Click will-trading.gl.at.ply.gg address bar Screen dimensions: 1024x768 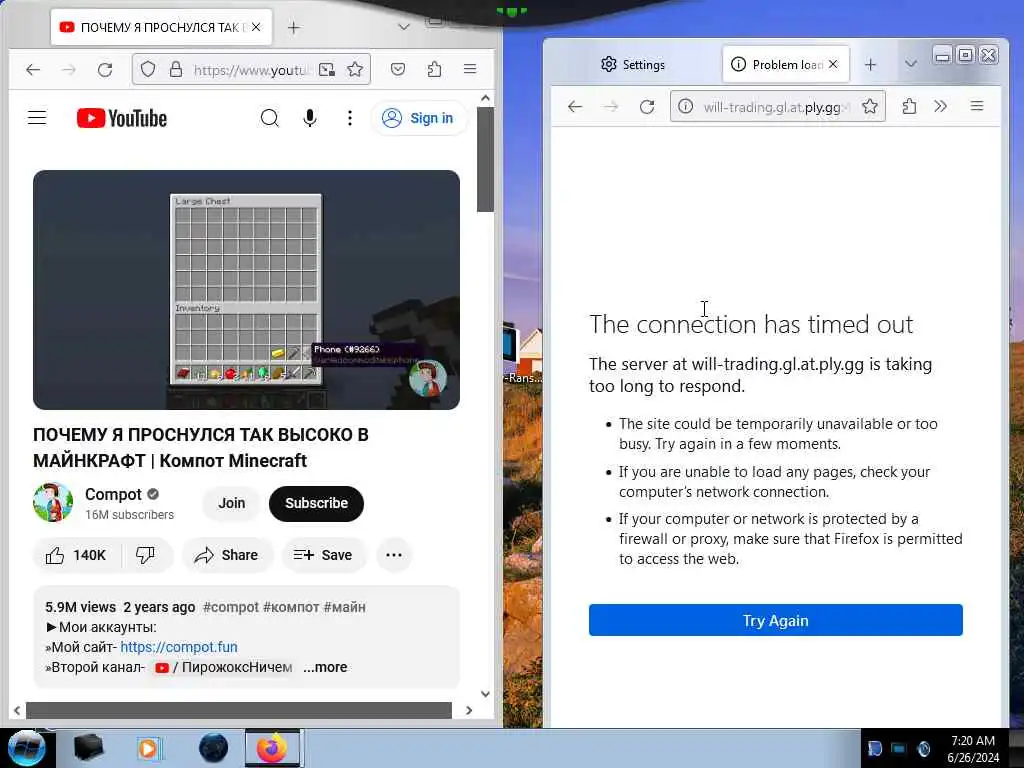click(x=777, y=106)
